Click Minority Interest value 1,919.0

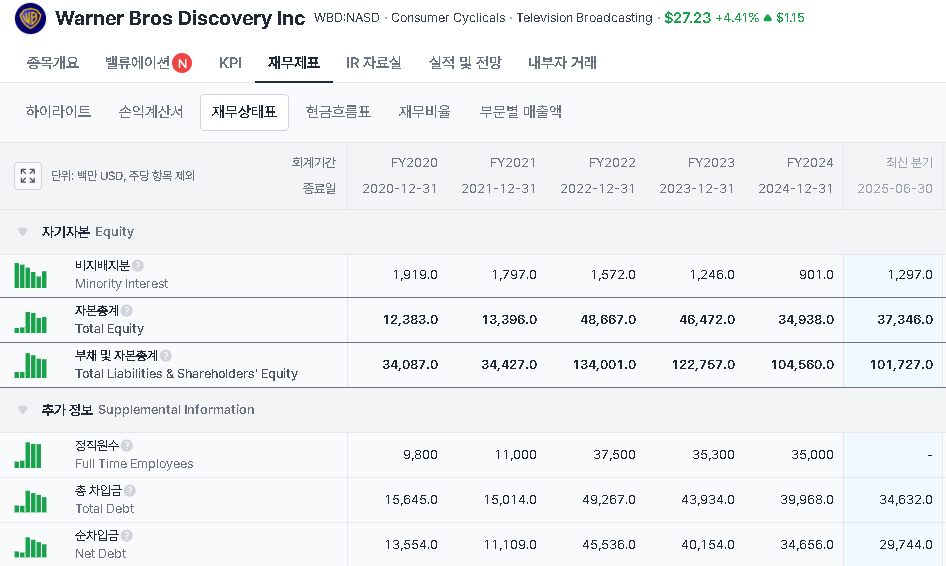pos(415,275)
